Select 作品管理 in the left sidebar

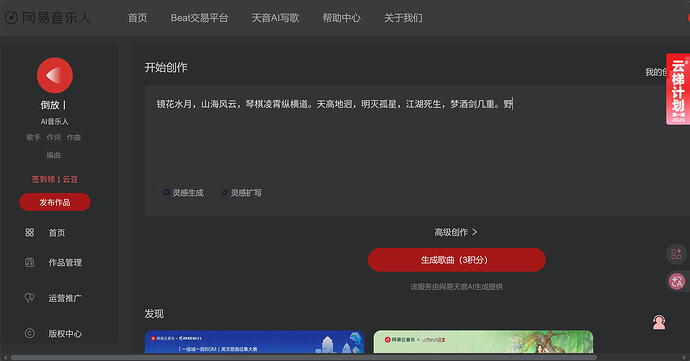pyautogui.click(x=65, y=262)
